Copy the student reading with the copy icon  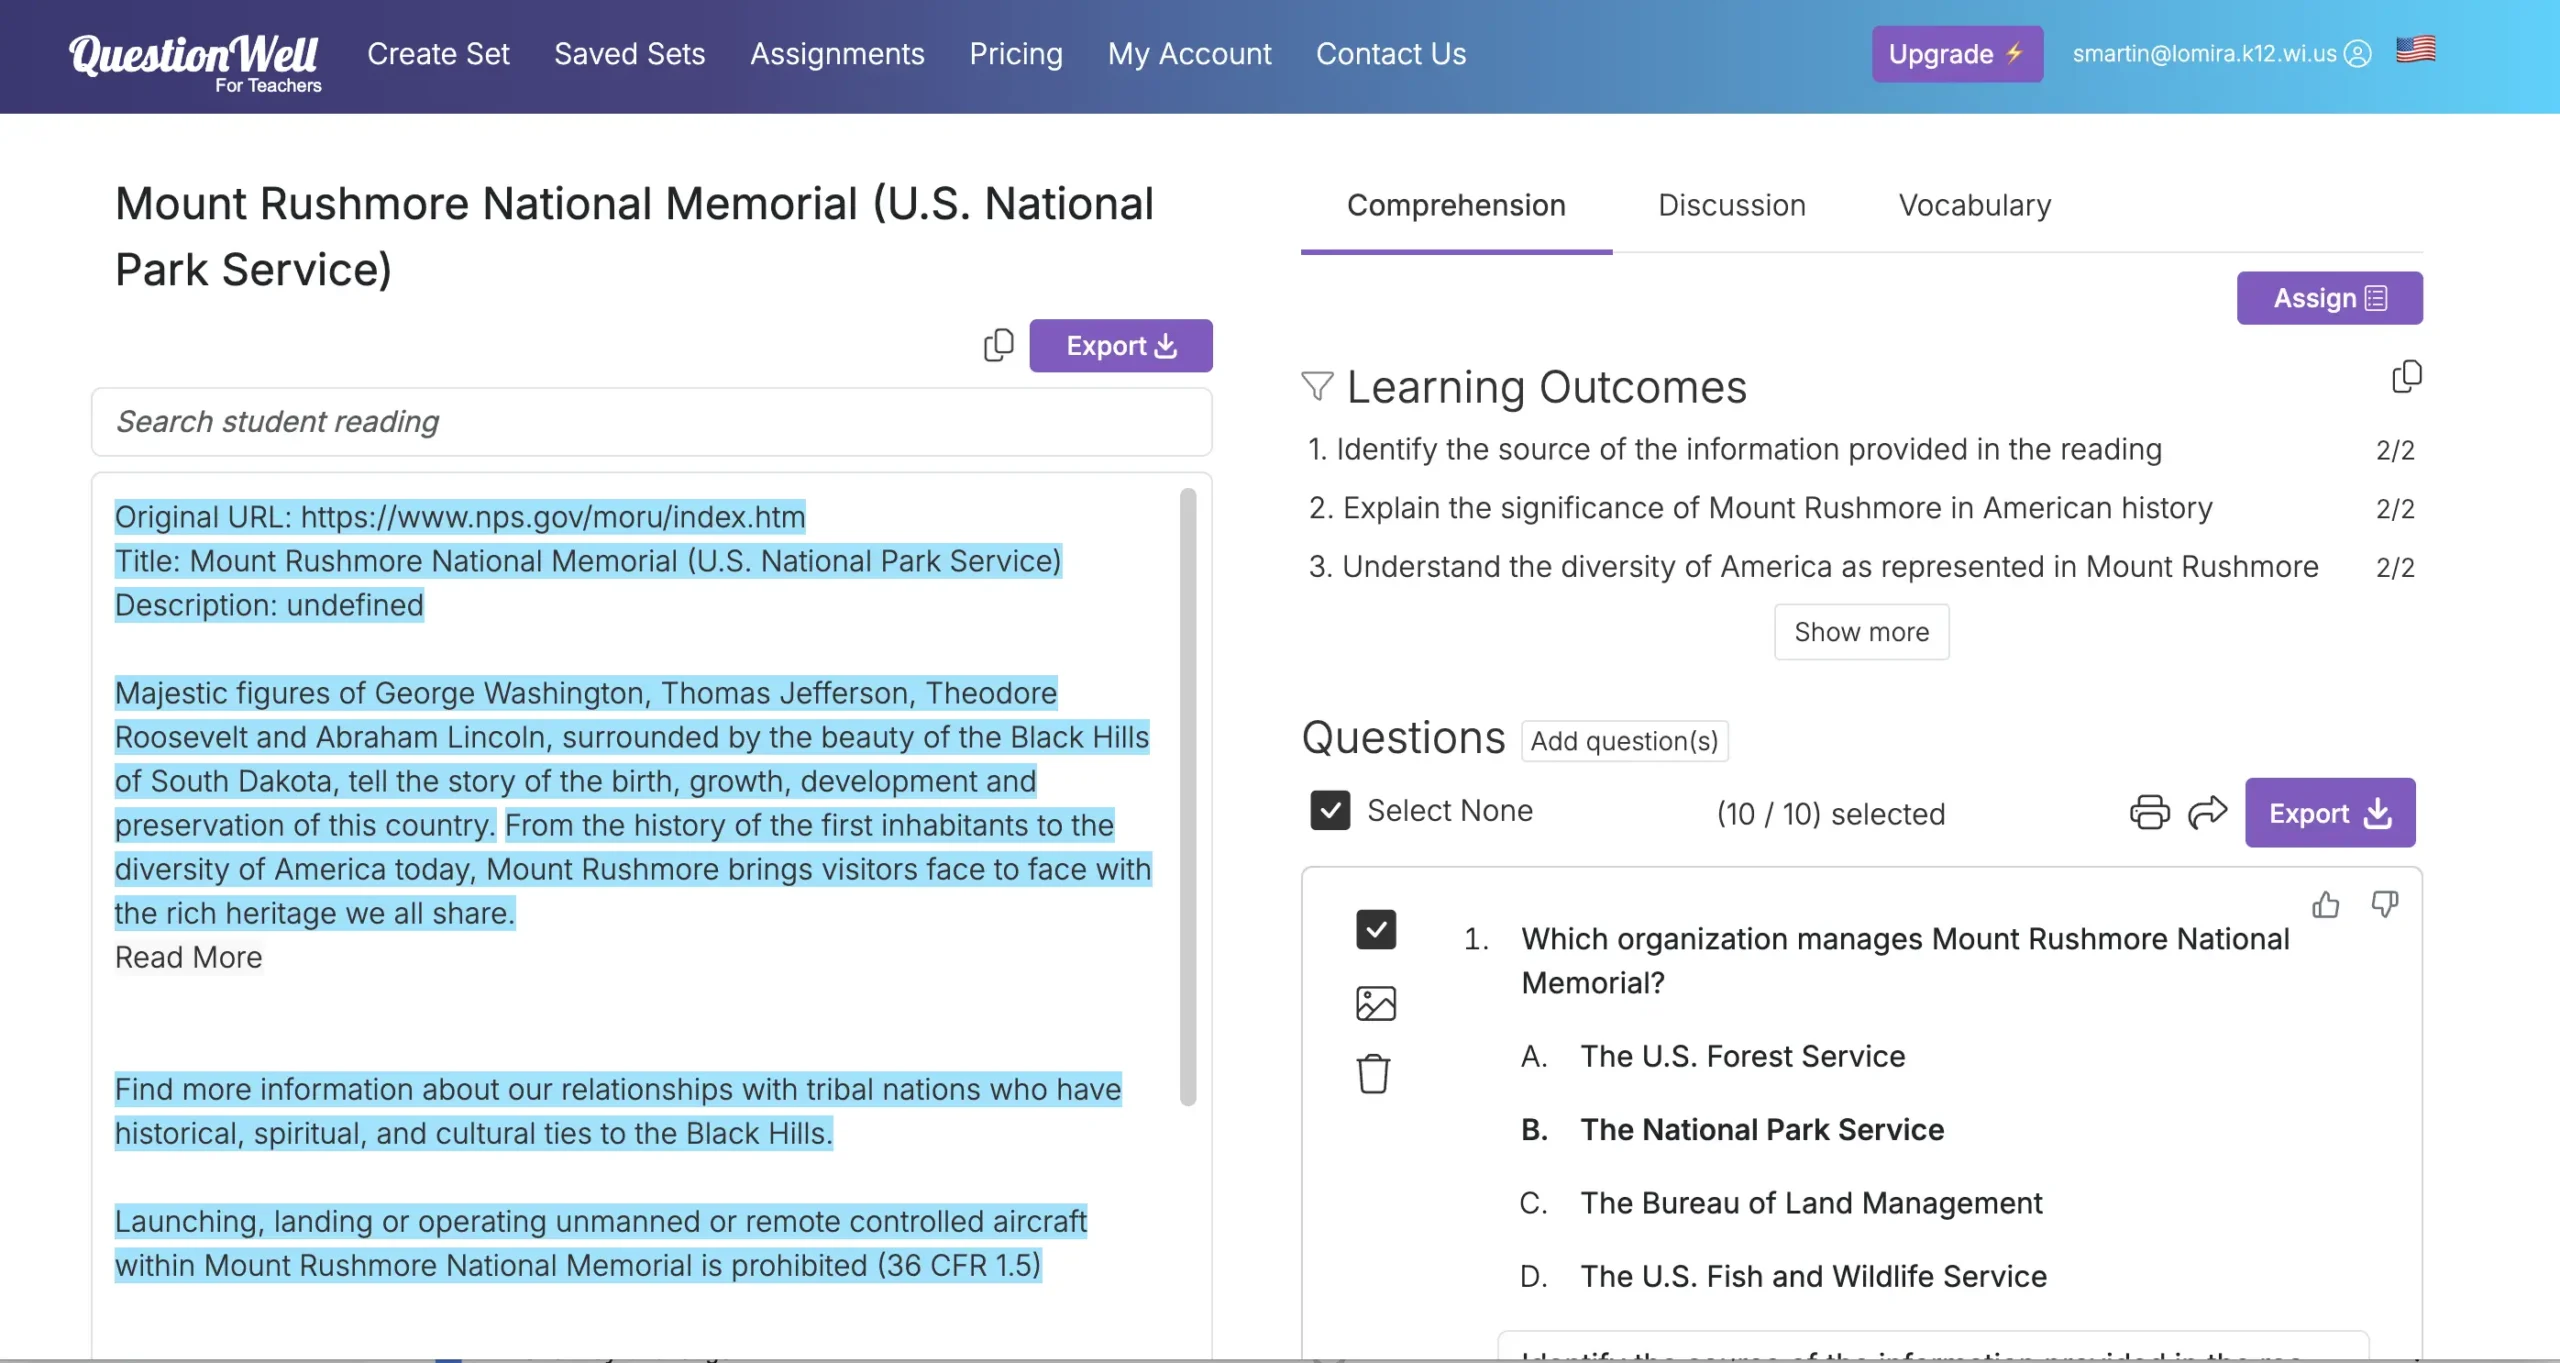[998, 345]
